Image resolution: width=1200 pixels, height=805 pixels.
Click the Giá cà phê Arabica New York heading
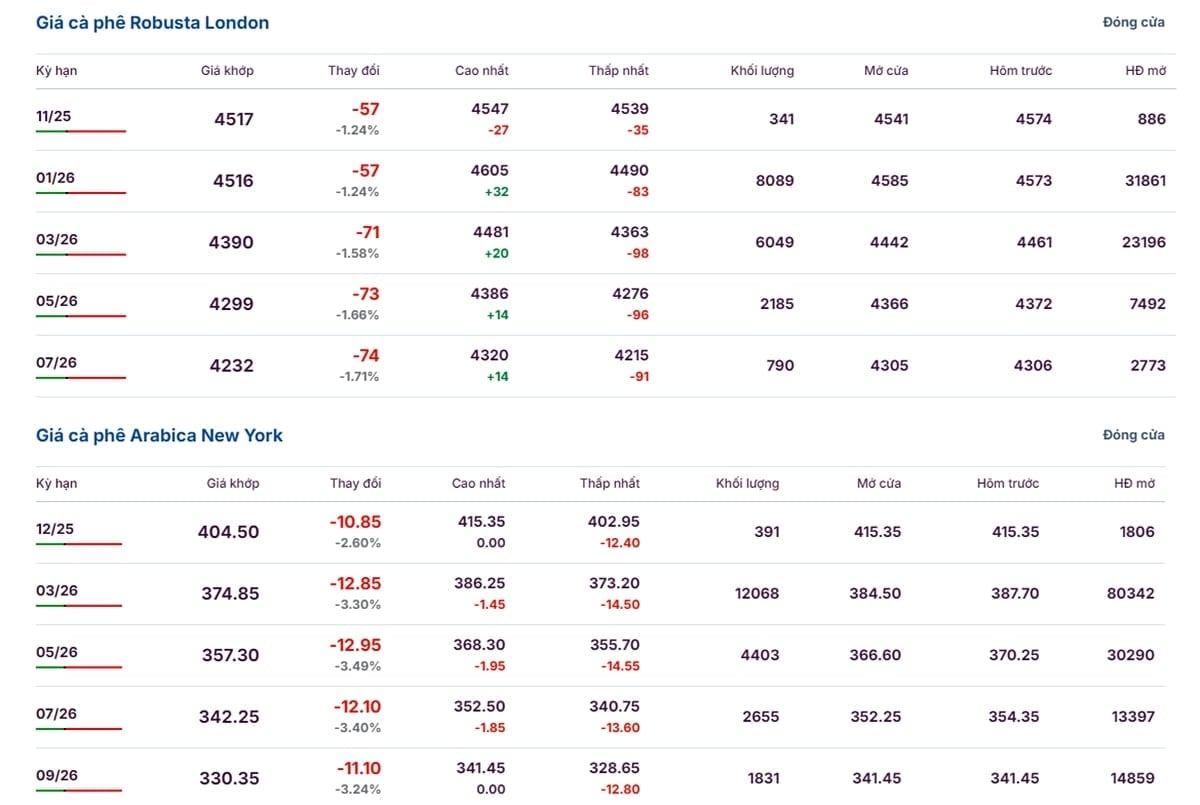159,435
